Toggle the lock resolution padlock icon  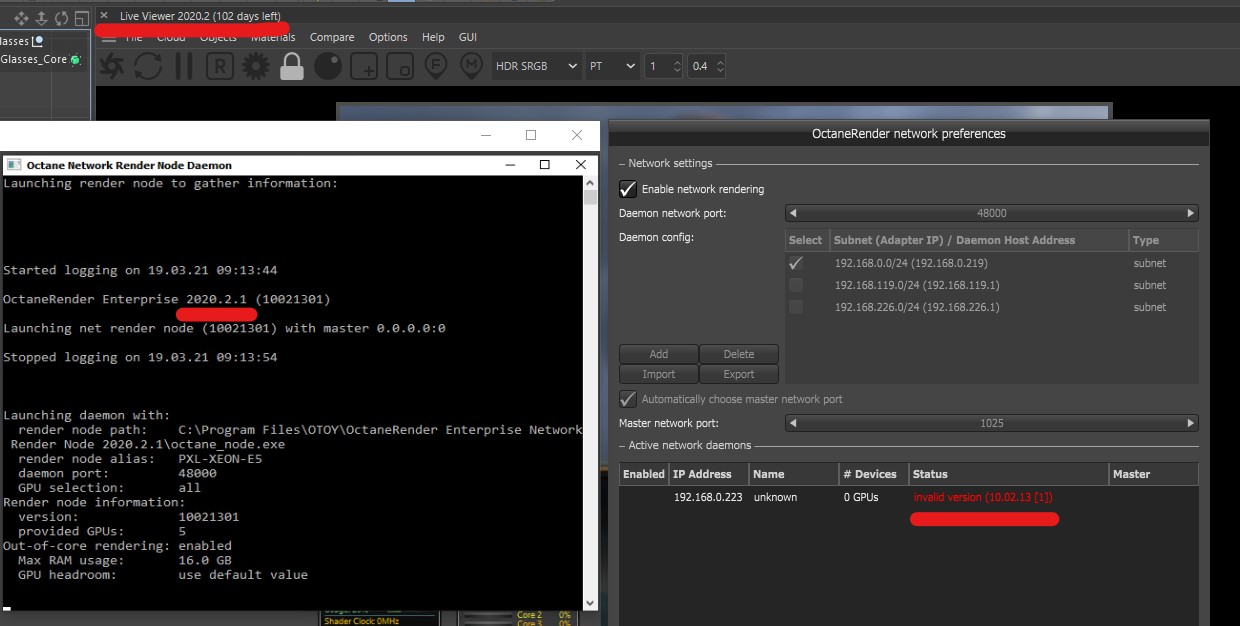tap(292, 67)
